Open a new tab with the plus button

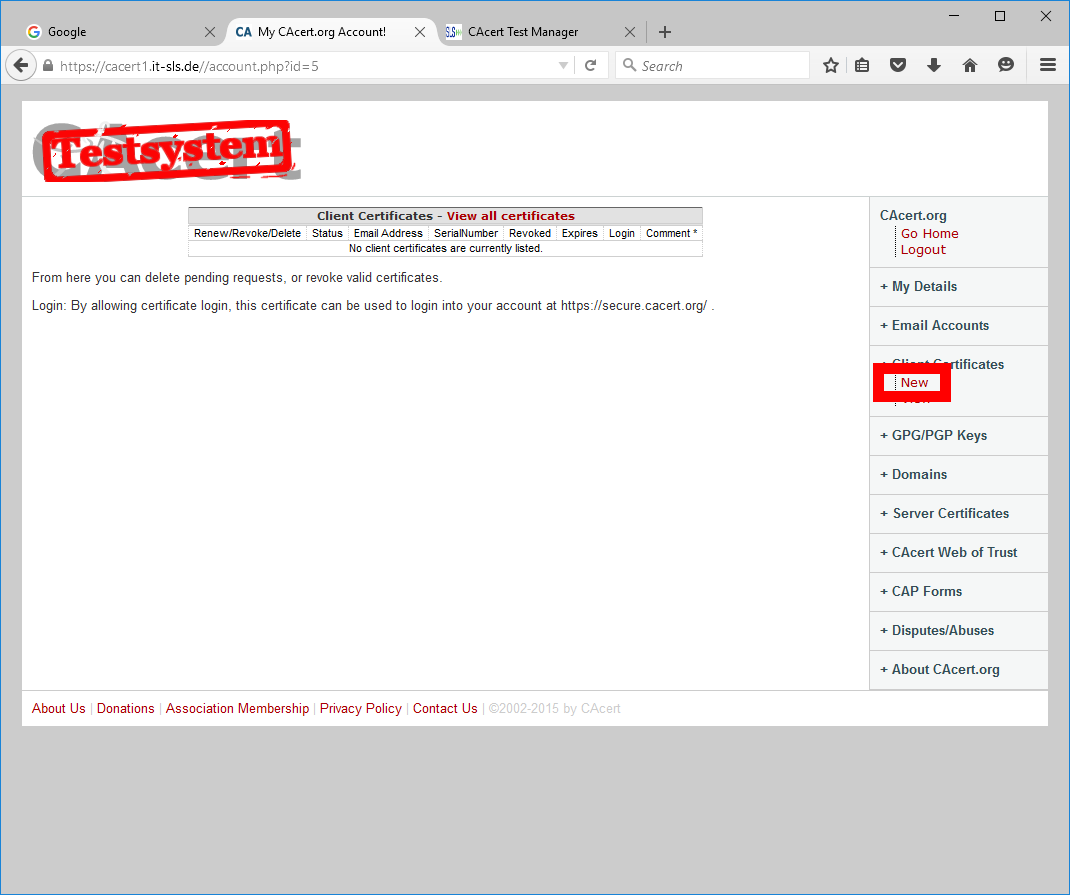pos(665,32)
